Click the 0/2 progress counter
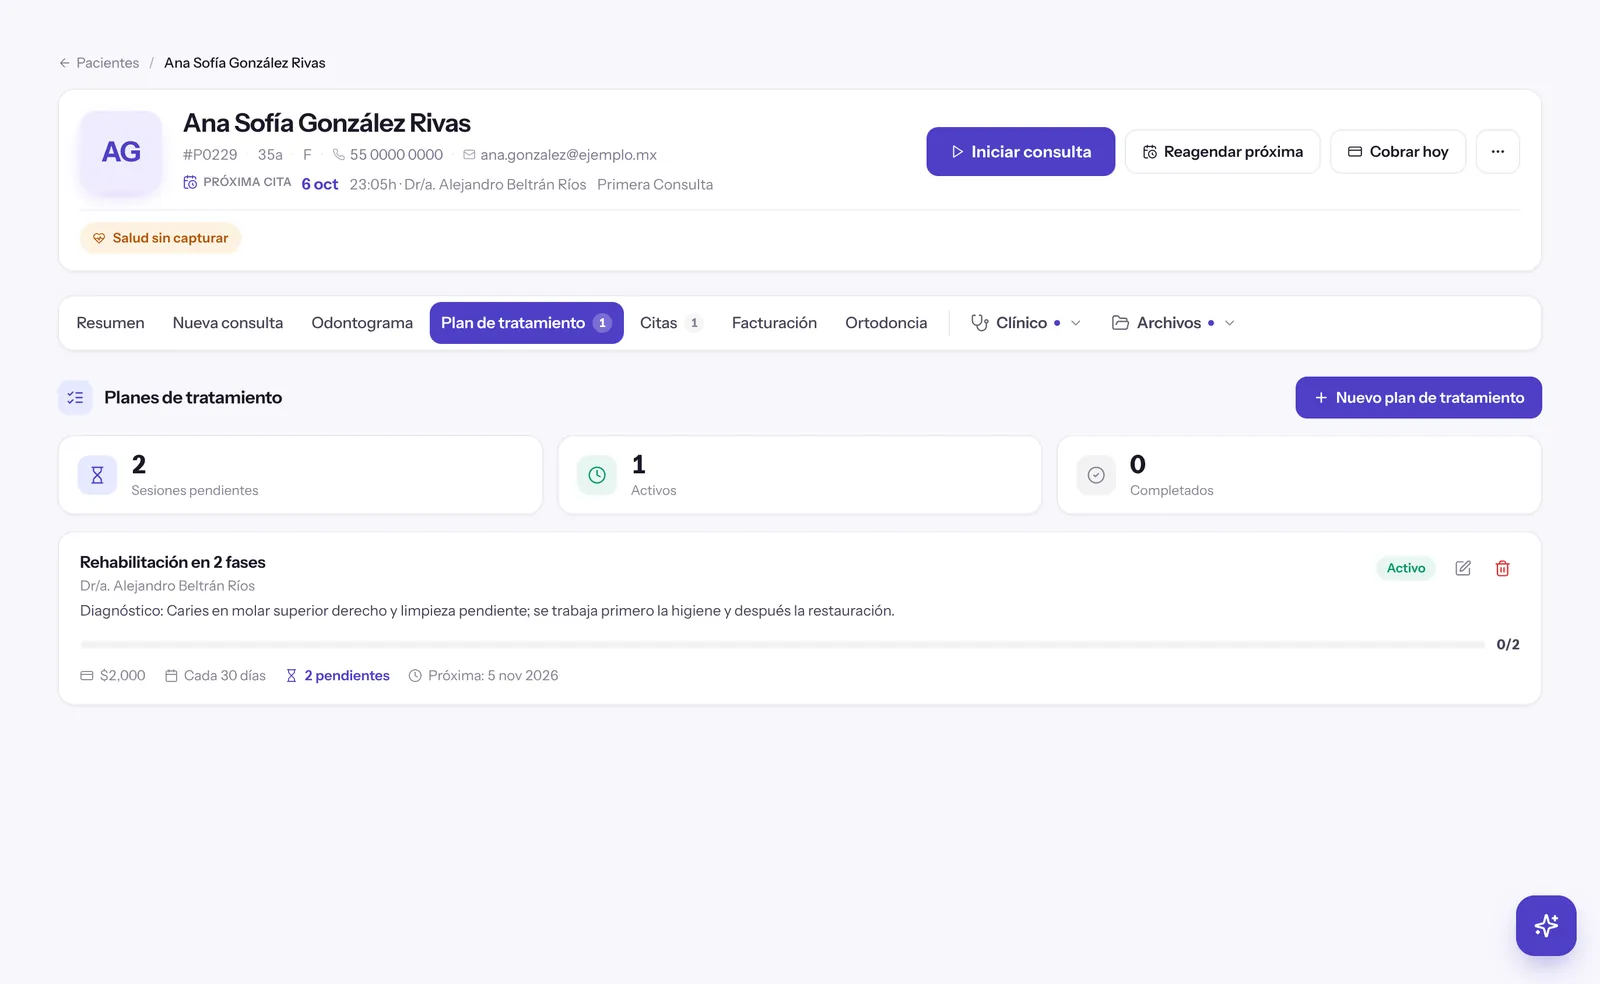Image resolution: width=1600 pixels, height=984 pixels. [x=1508, y=645]
